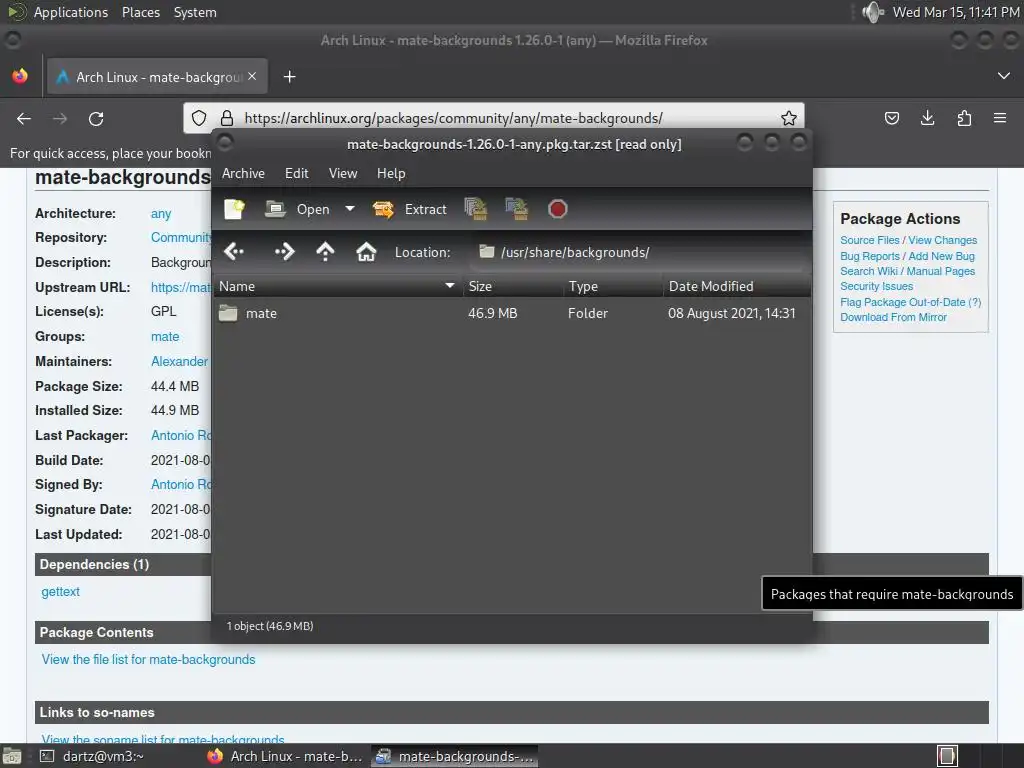Click the 46.9 MB size cell
1024x768 pixels.
point(492,313)
